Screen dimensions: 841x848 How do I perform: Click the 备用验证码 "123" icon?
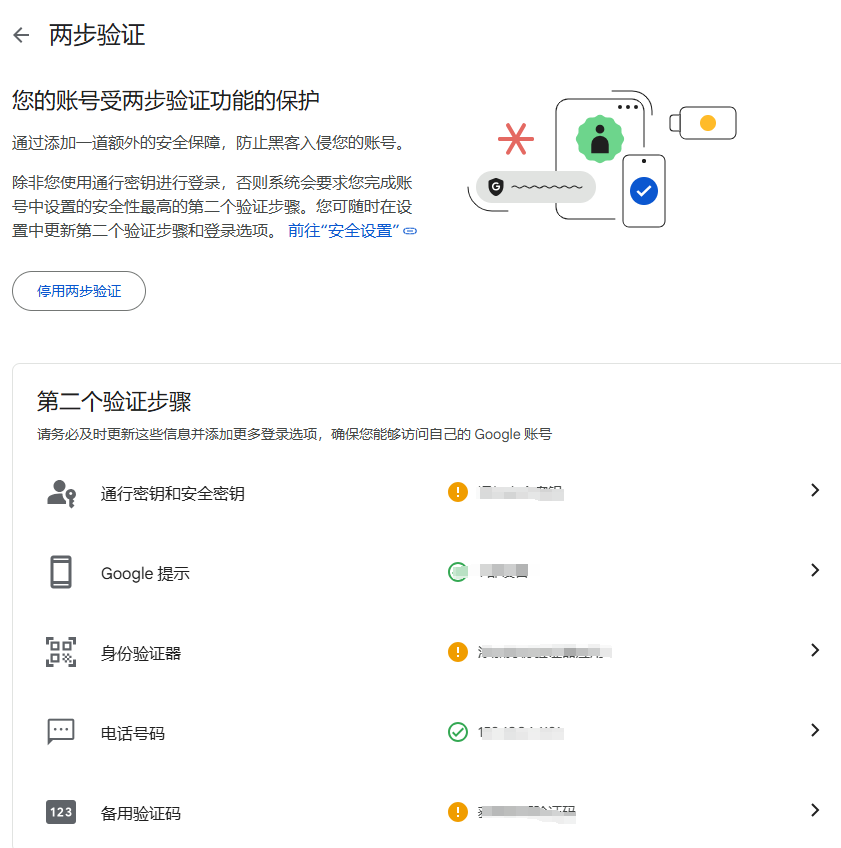pyautogui.click(x=62, y=811)
